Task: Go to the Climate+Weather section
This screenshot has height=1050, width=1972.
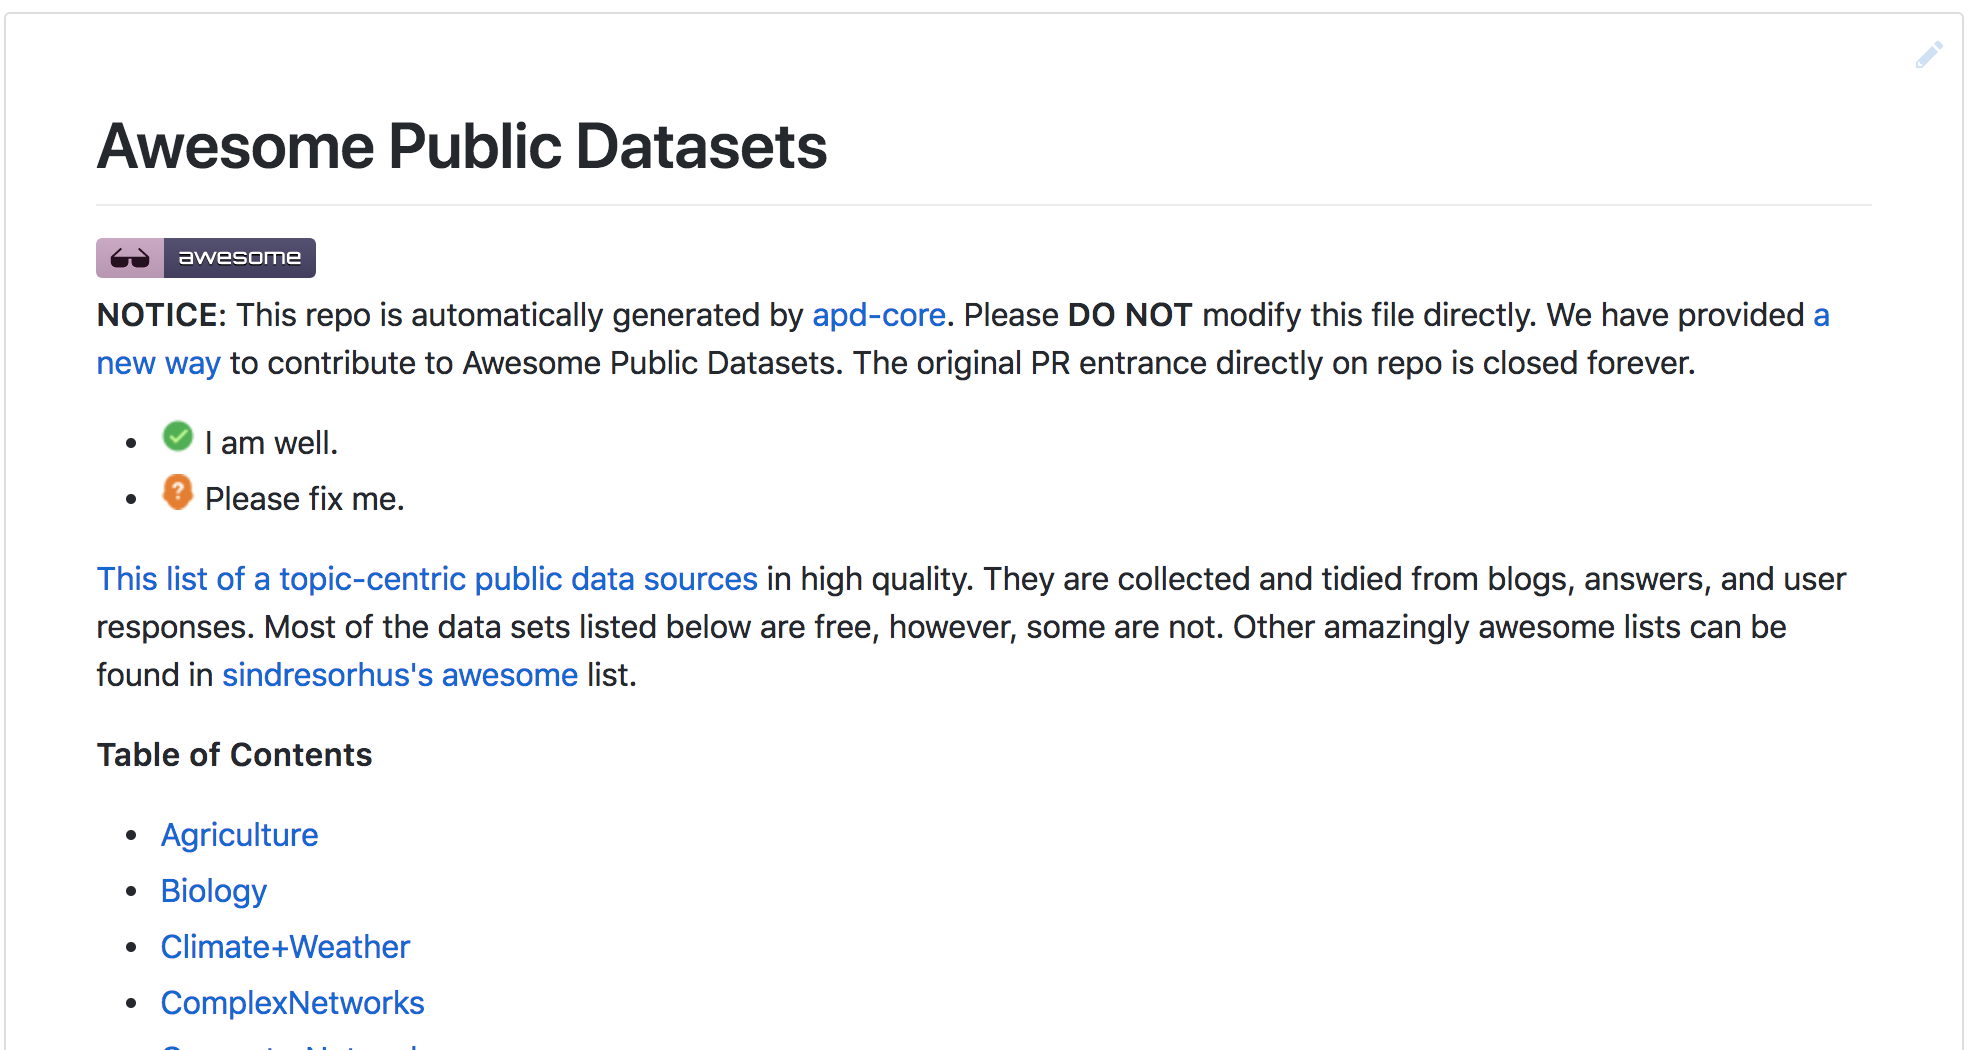Action: tap(285, 947)
